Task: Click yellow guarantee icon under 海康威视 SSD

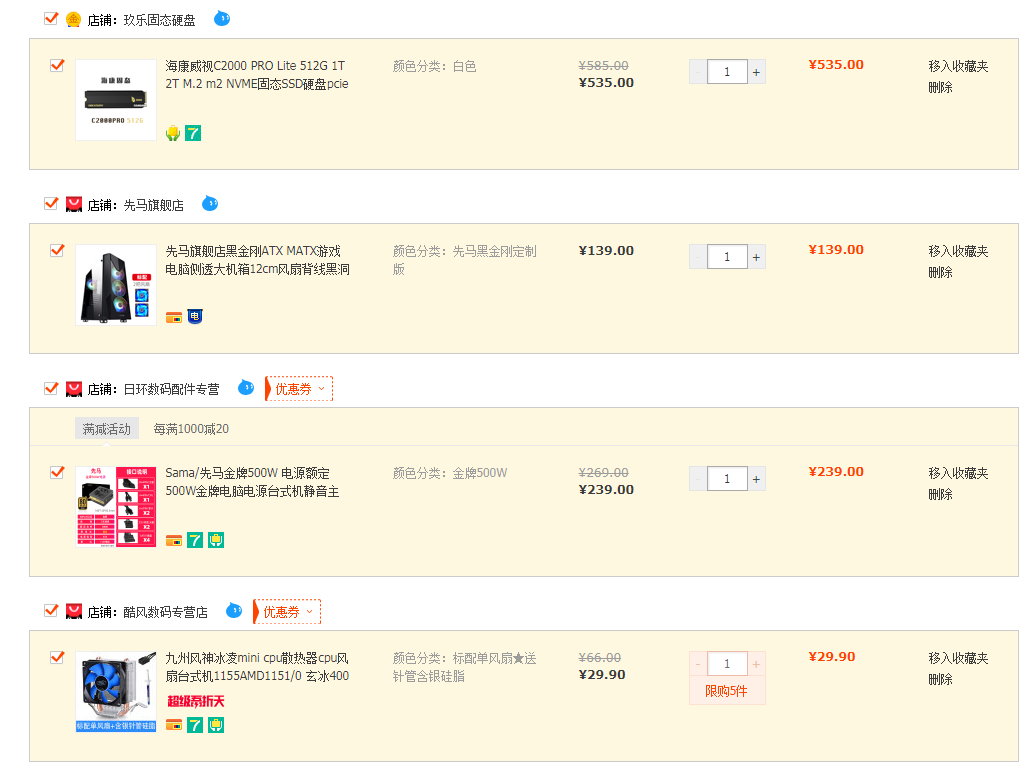Action: 173,133
